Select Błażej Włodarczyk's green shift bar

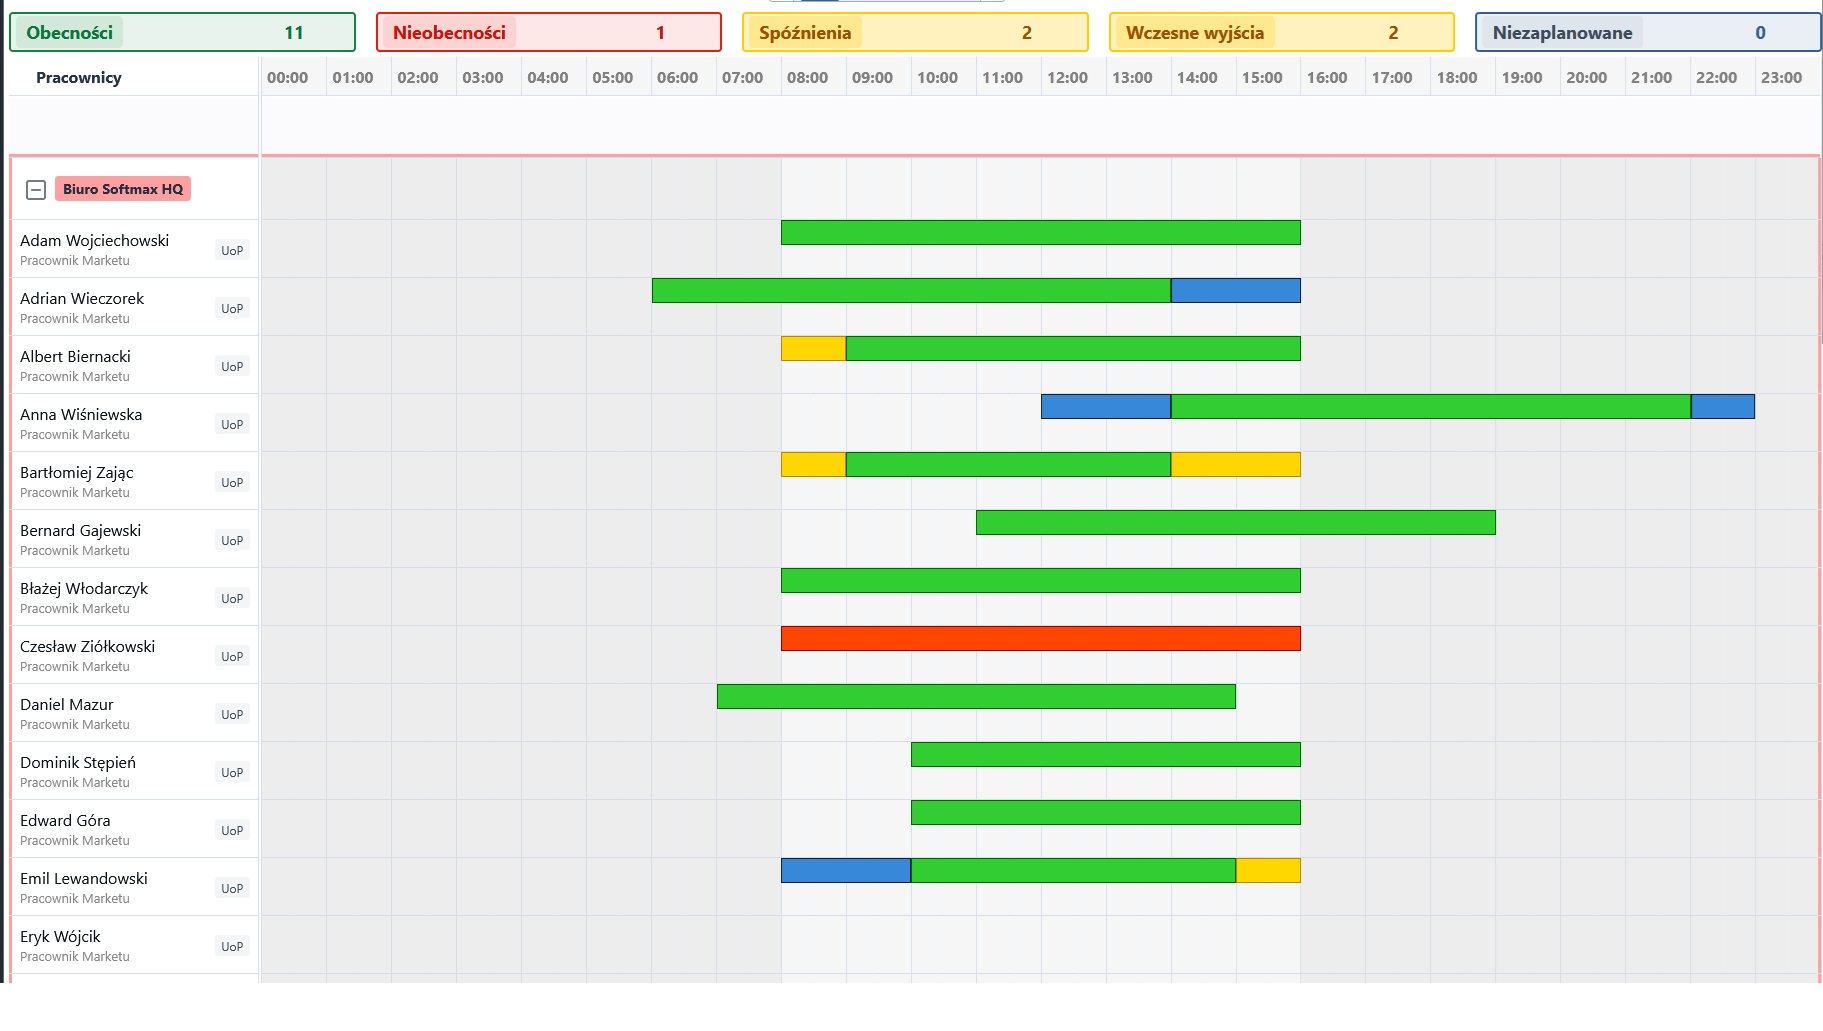1041,580
